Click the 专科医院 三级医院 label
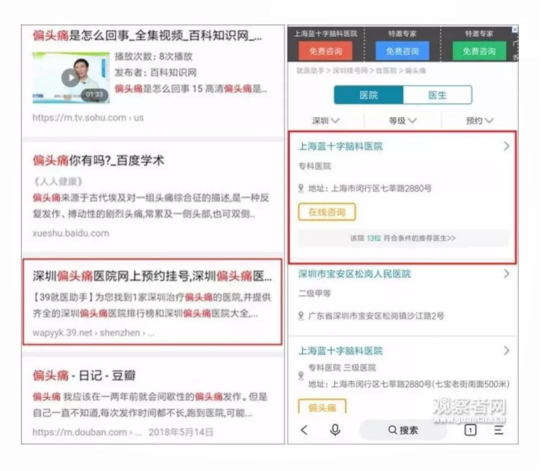The height and width of the screenshot is (471, 546). pos(342,368)
